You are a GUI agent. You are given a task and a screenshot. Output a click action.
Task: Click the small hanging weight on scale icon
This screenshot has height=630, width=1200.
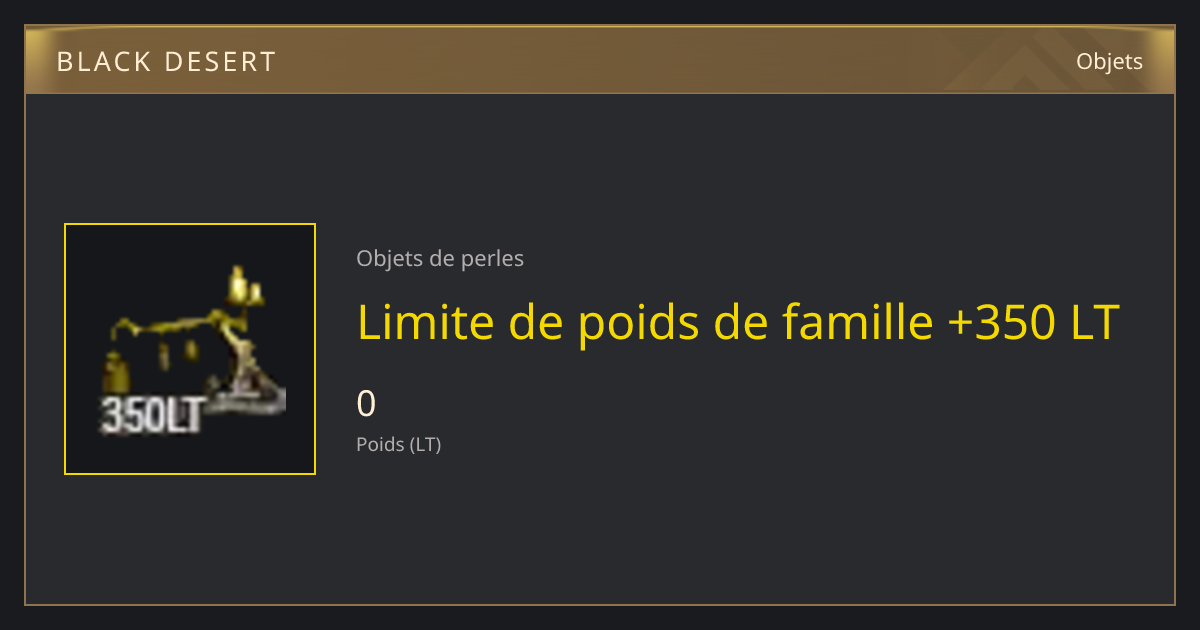pos(117,373)
